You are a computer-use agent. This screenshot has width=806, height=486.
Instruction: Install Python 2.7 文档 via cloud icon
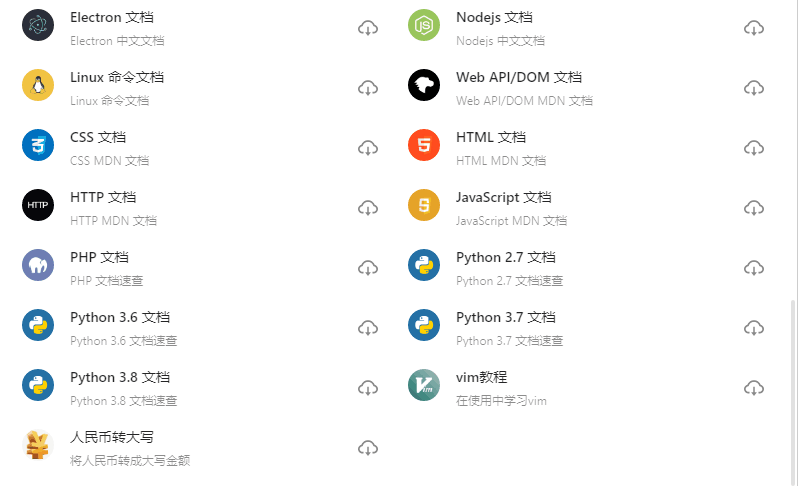(x=754, y=268)
